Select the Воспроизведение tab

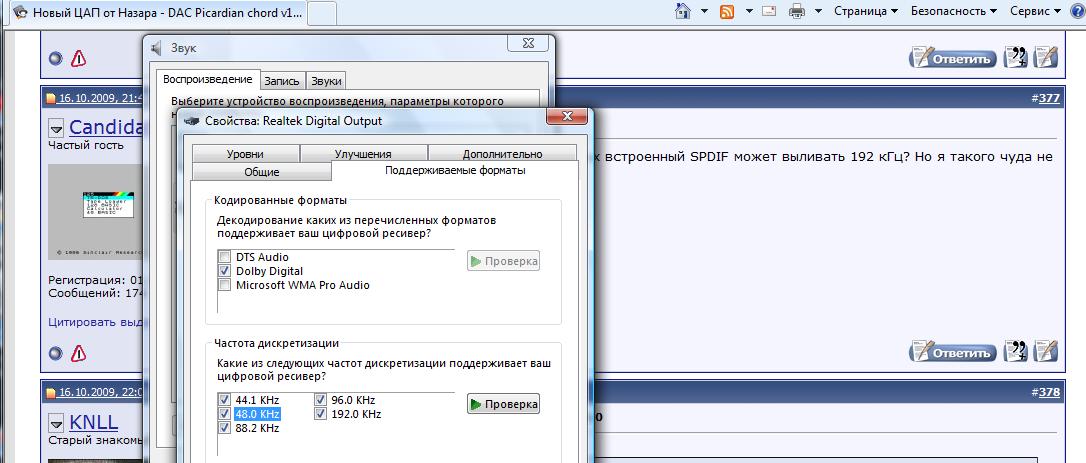(x=208, y=80)
